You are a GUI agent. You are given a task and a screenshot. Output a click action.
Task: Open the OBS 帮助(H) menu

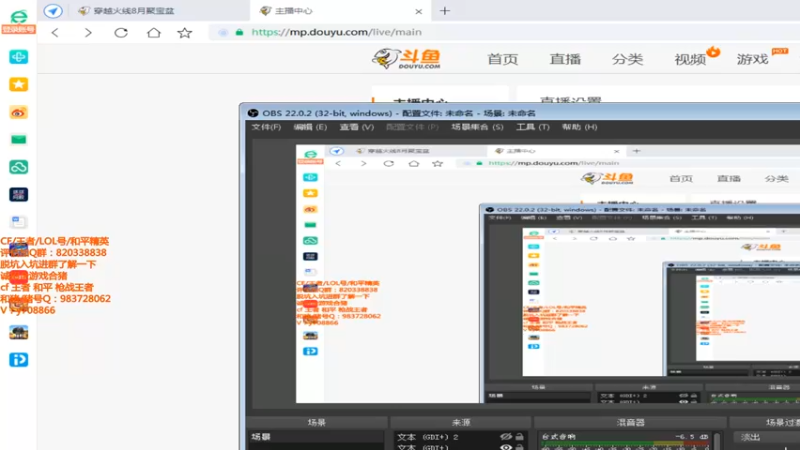[x=579, y=127]
